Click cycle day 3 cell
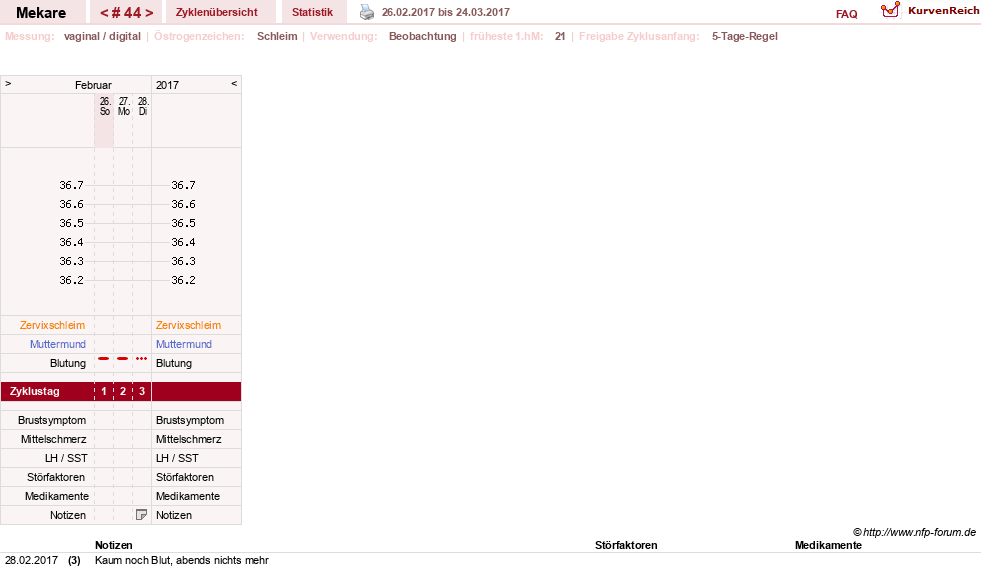 pos(142,391)
